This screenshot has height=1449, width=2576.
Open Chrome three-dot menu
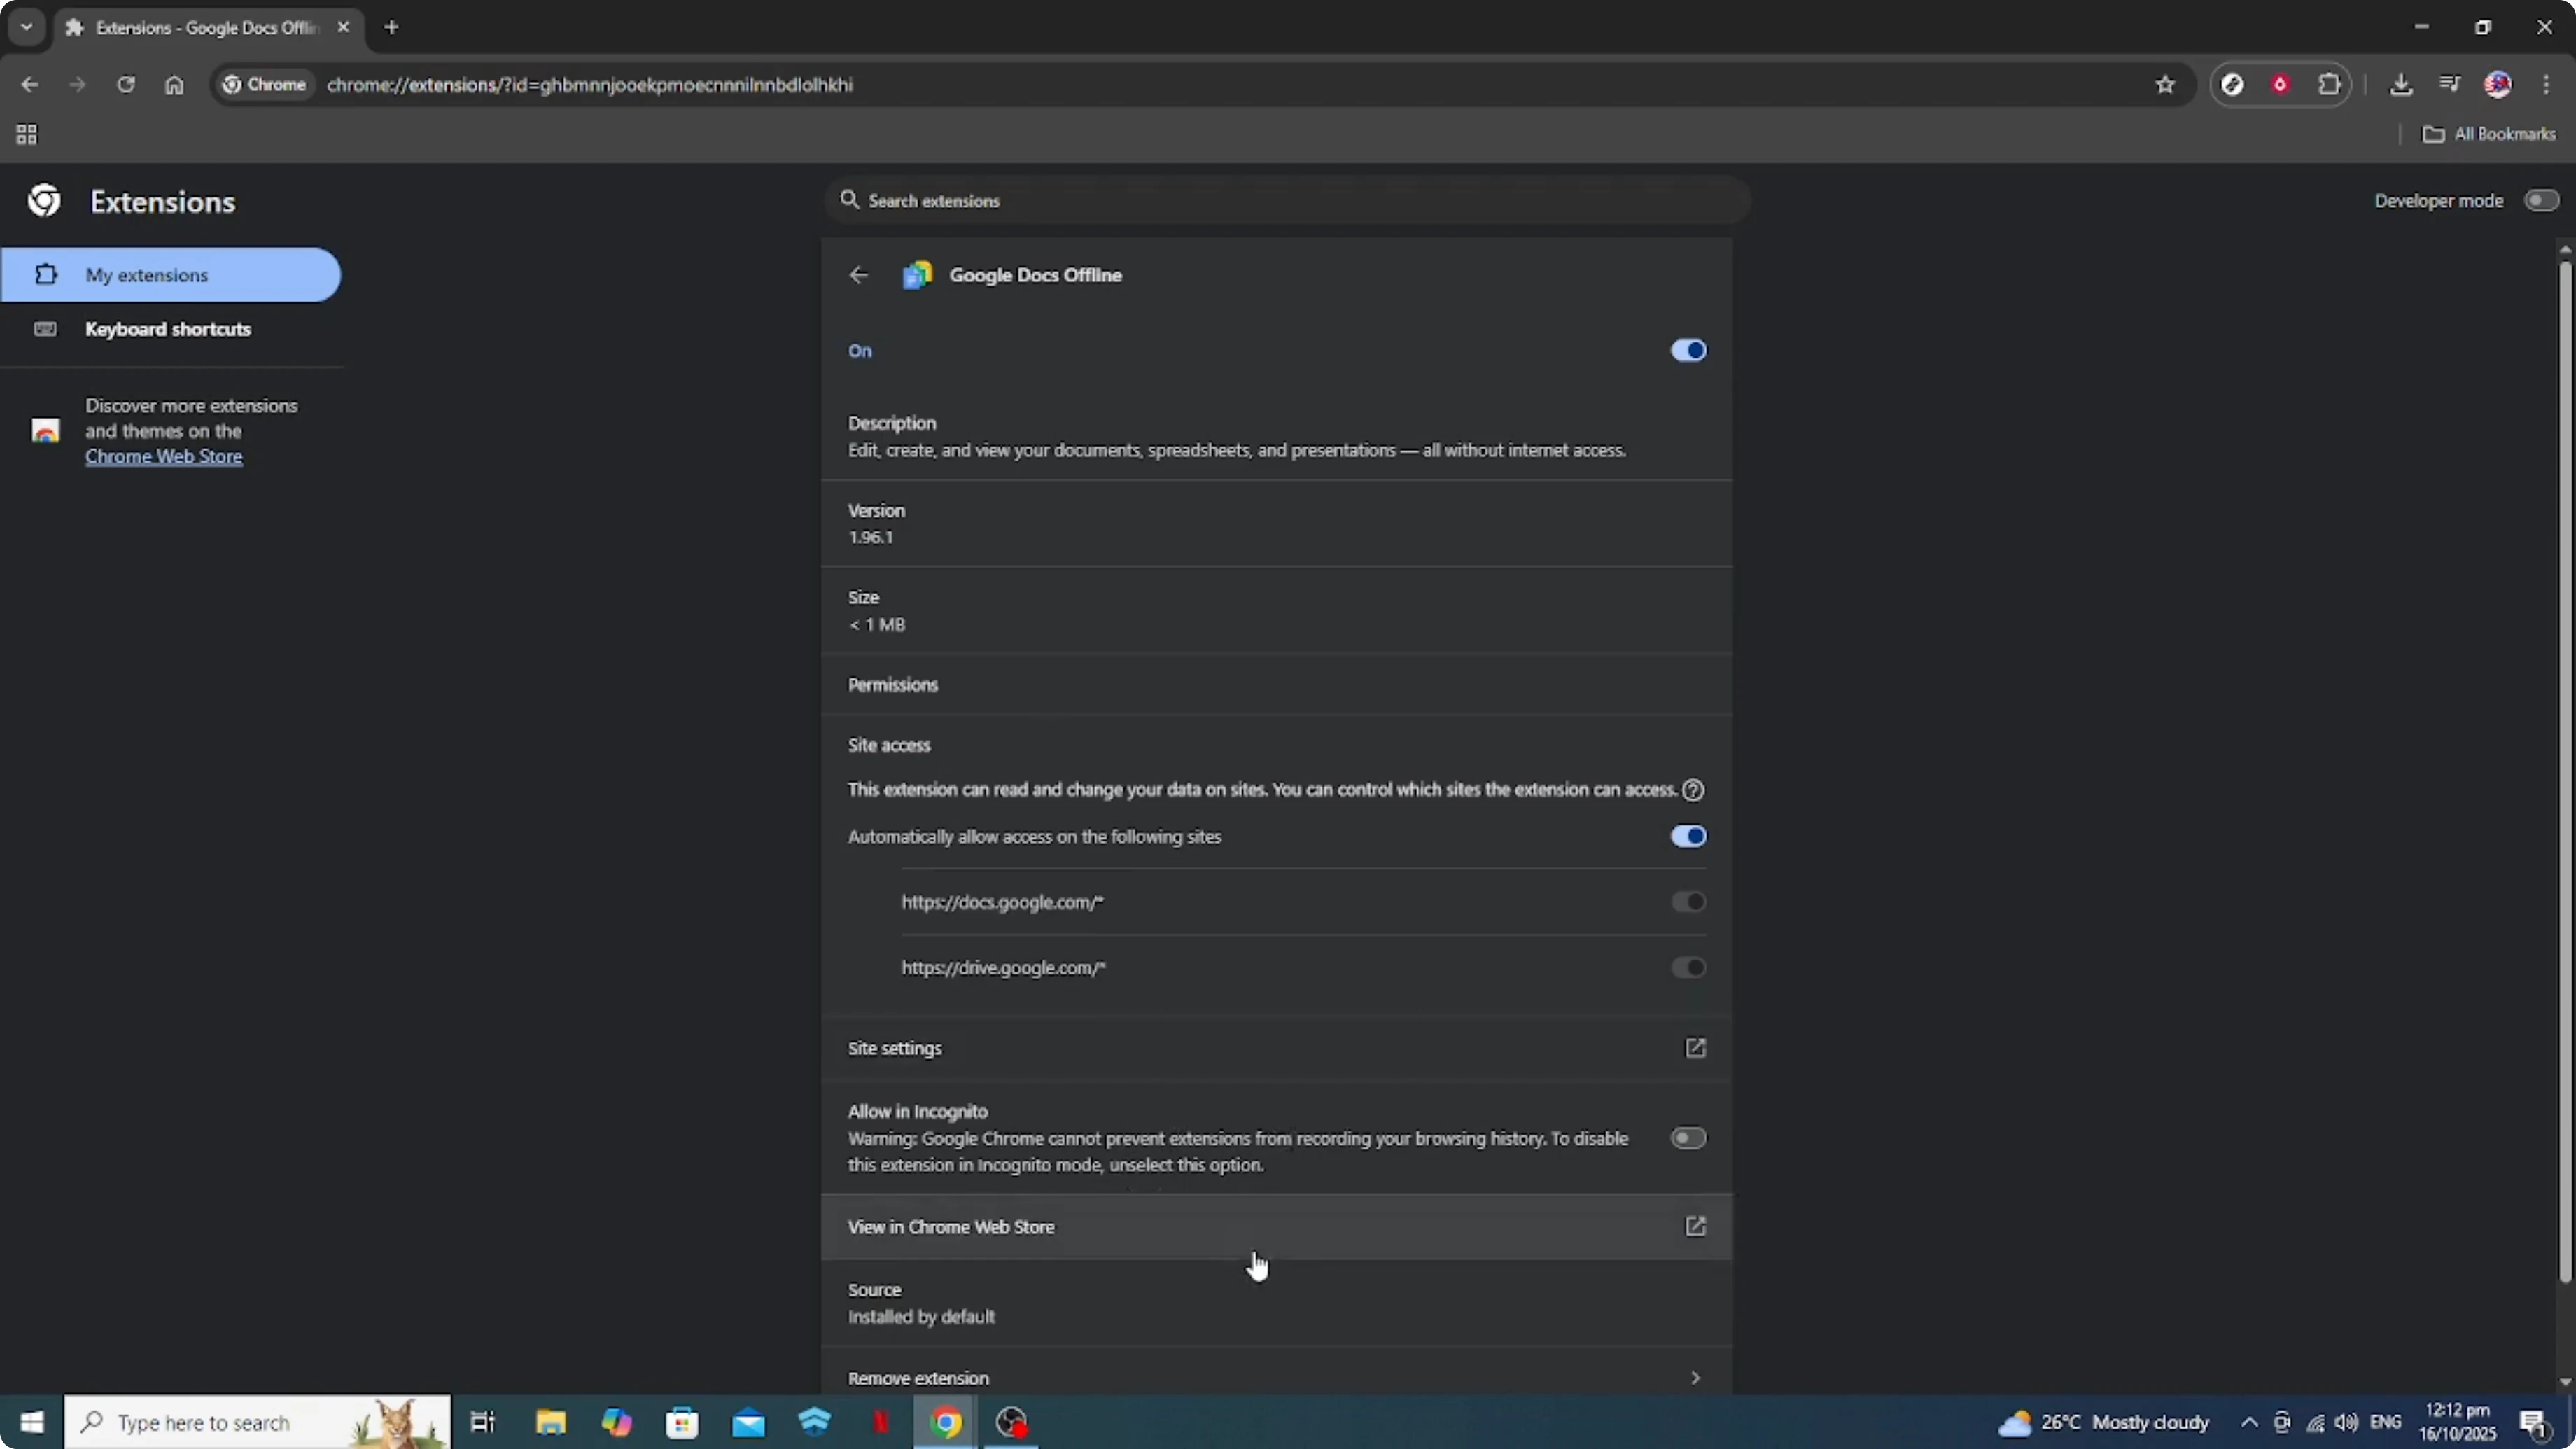[x=2546, y=84]
